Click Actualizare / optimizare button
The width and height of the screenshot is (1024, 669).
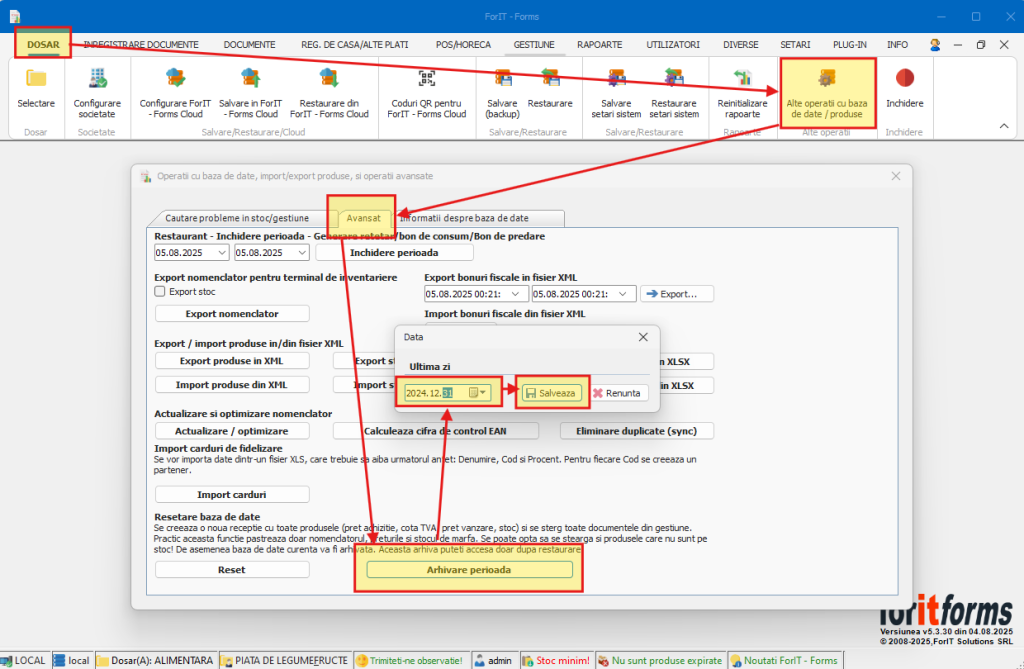[232, 431]
